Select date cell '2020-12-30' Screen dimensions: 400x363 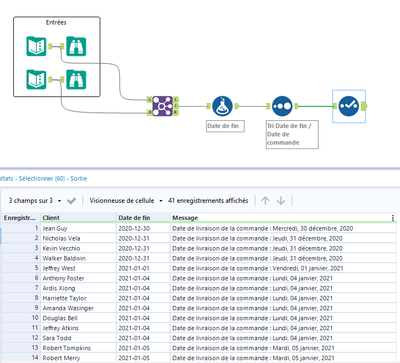click(143, 228)
